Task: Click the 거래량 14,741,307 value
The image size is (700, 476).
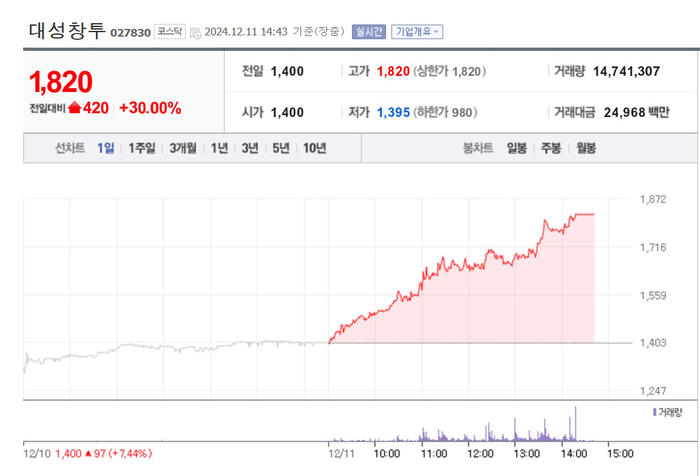Action: pos(626,71)
